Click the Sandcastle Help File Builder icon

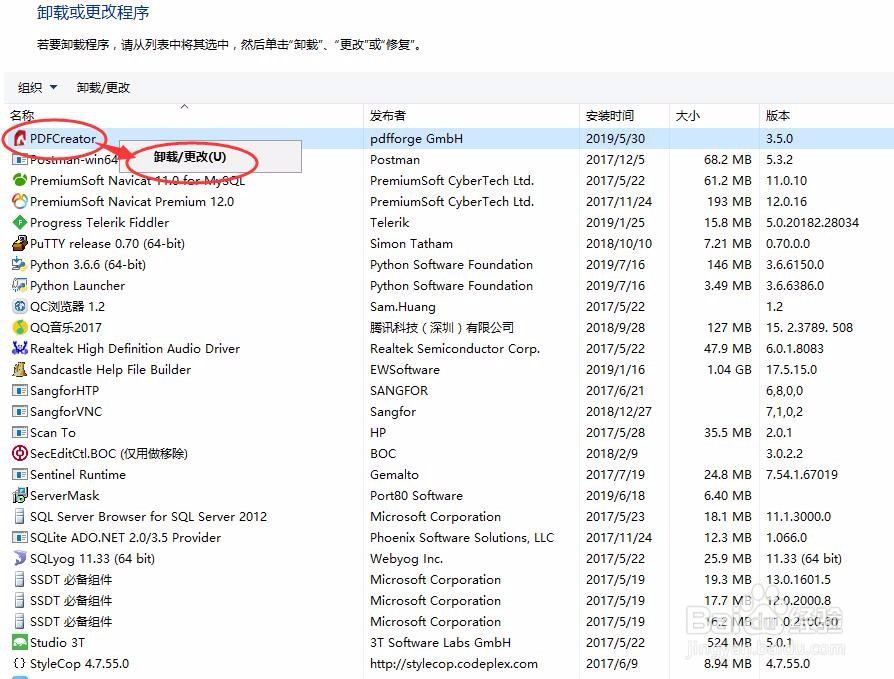click(20, 369)
